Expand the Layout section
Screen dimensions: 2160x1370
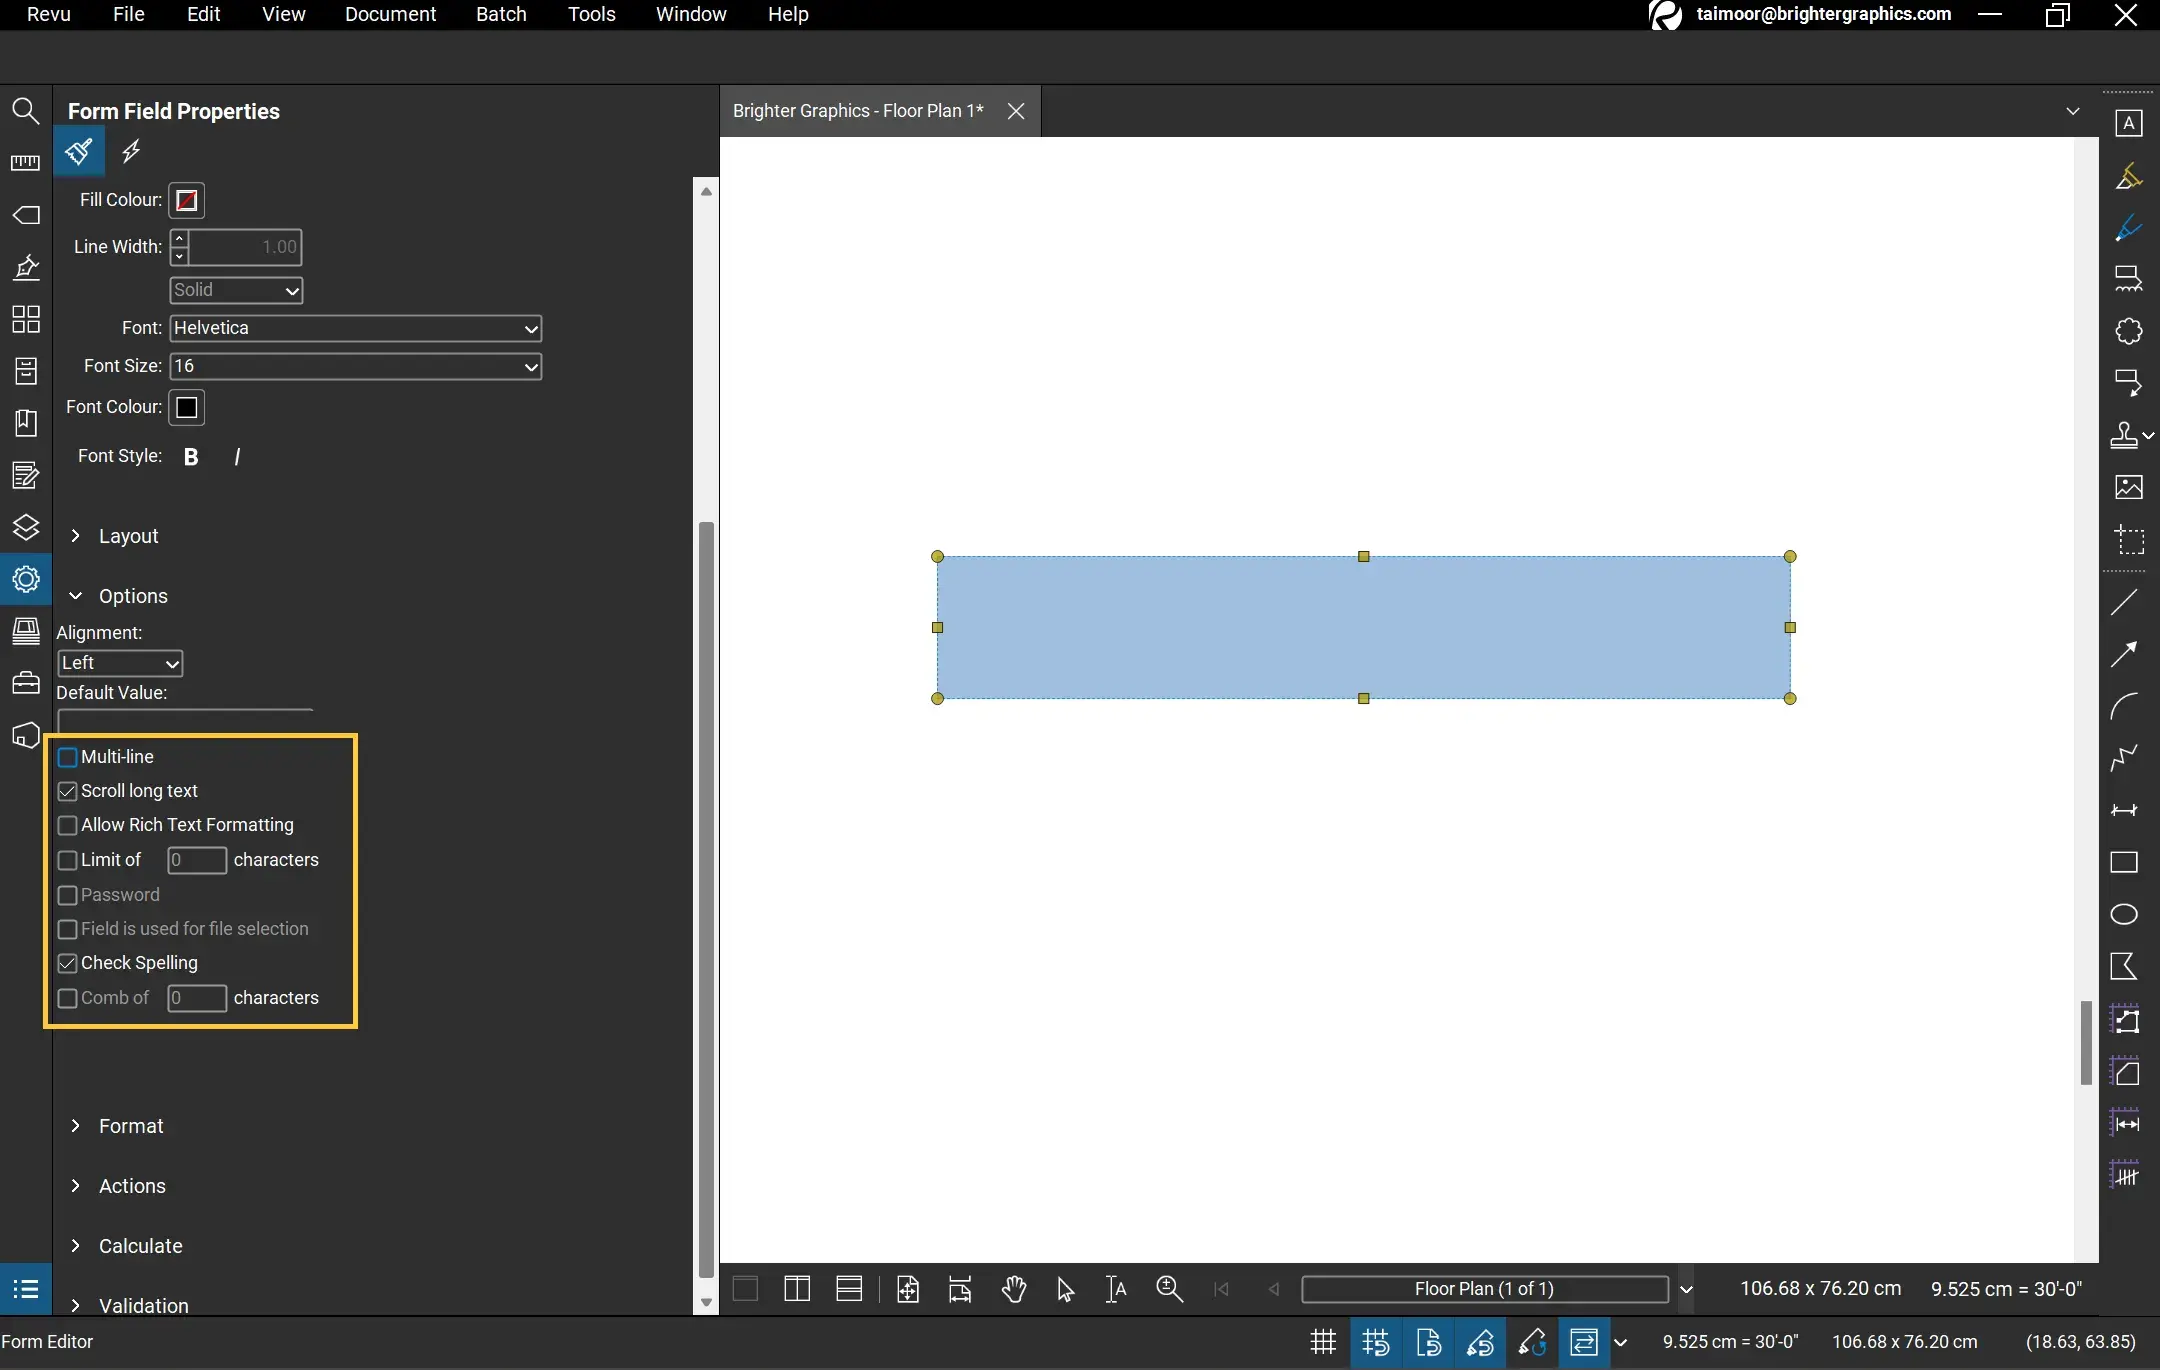[76, 536]
